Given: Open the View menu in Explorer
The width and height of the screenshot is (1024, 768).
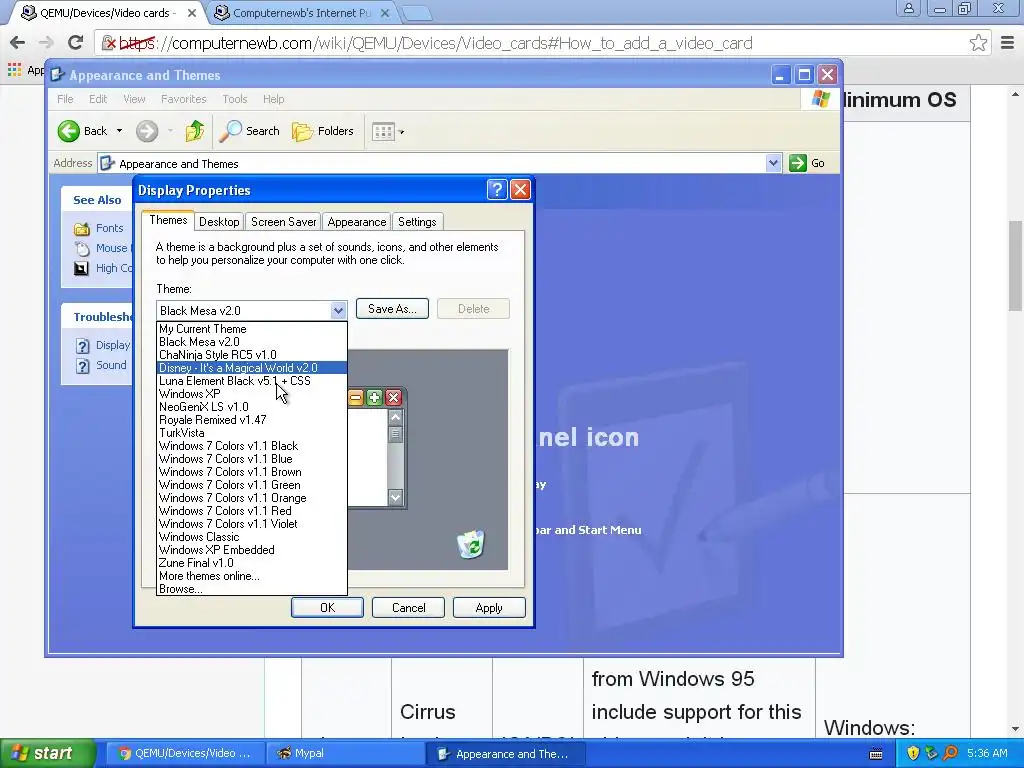Looking at the screenshot, I should point(134,99).
